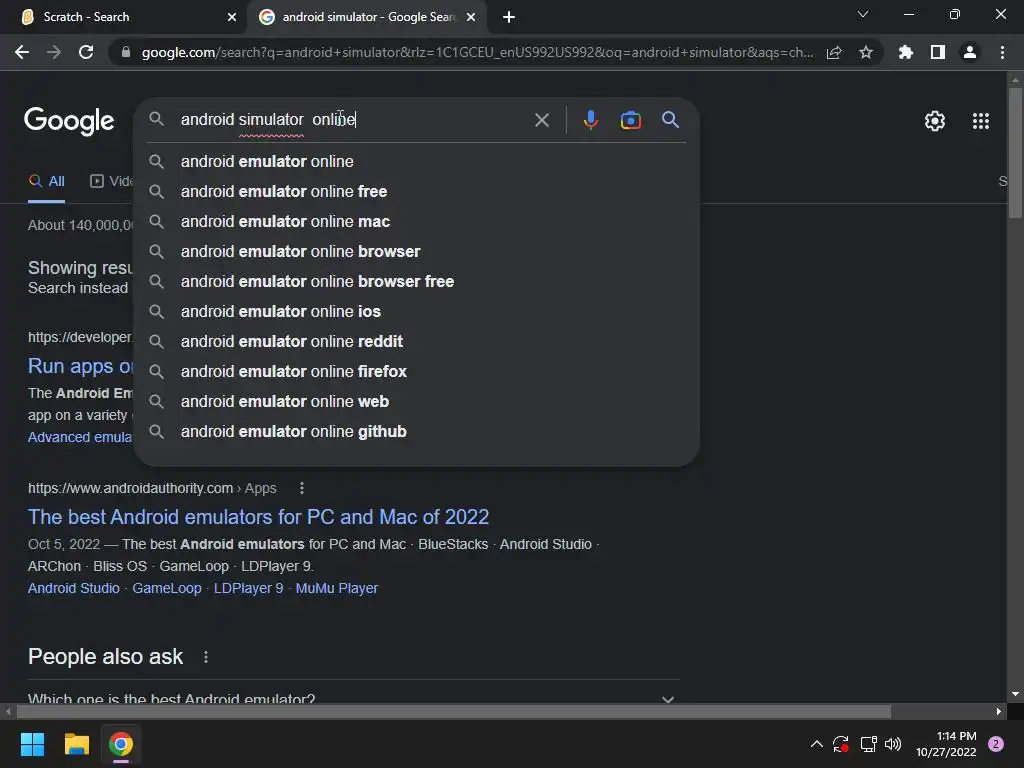Expand 'Which one is the best Android emulator?'
This screenshot has height=768, width=1024.
[353, 697]
